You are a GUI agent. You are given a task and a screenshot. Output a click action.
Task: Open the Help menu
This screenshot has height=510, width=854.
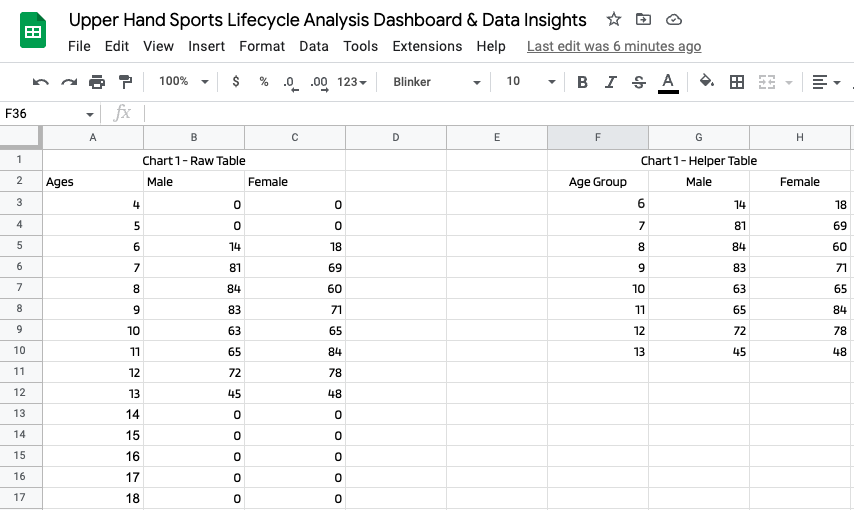(x=491, y=46)
